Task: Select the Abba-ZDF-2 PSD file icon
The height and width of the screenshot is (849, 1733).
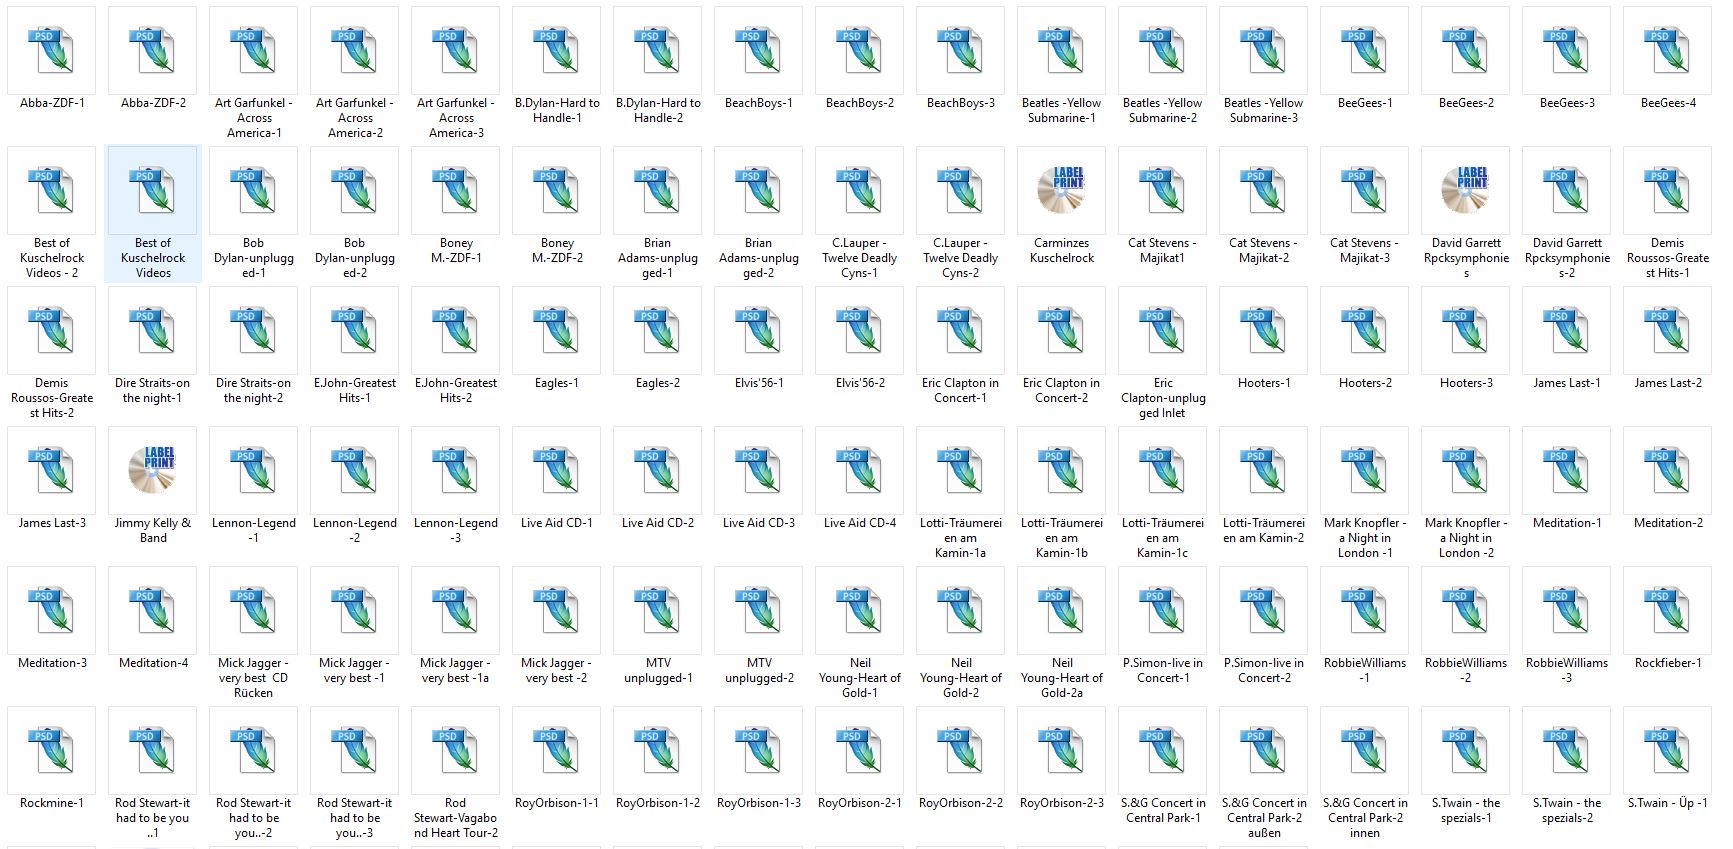Action: click(153, 50)
